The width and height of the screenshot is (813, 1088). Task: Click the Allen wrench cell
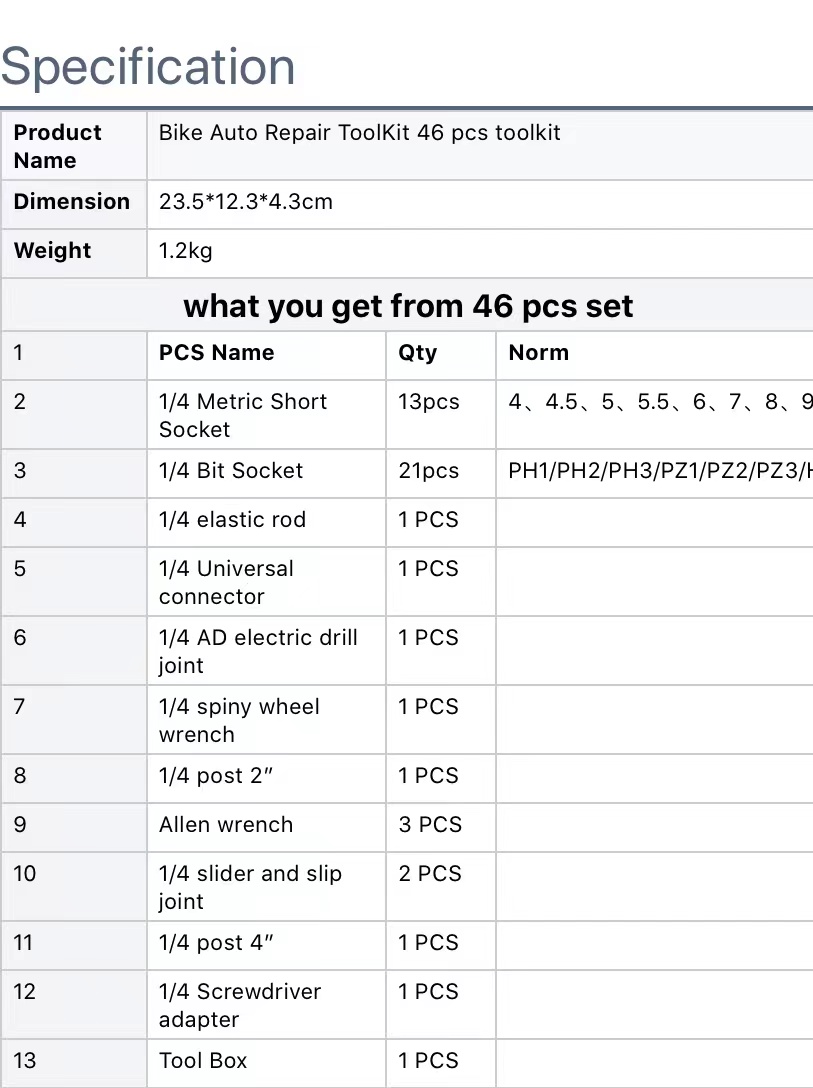266,827
